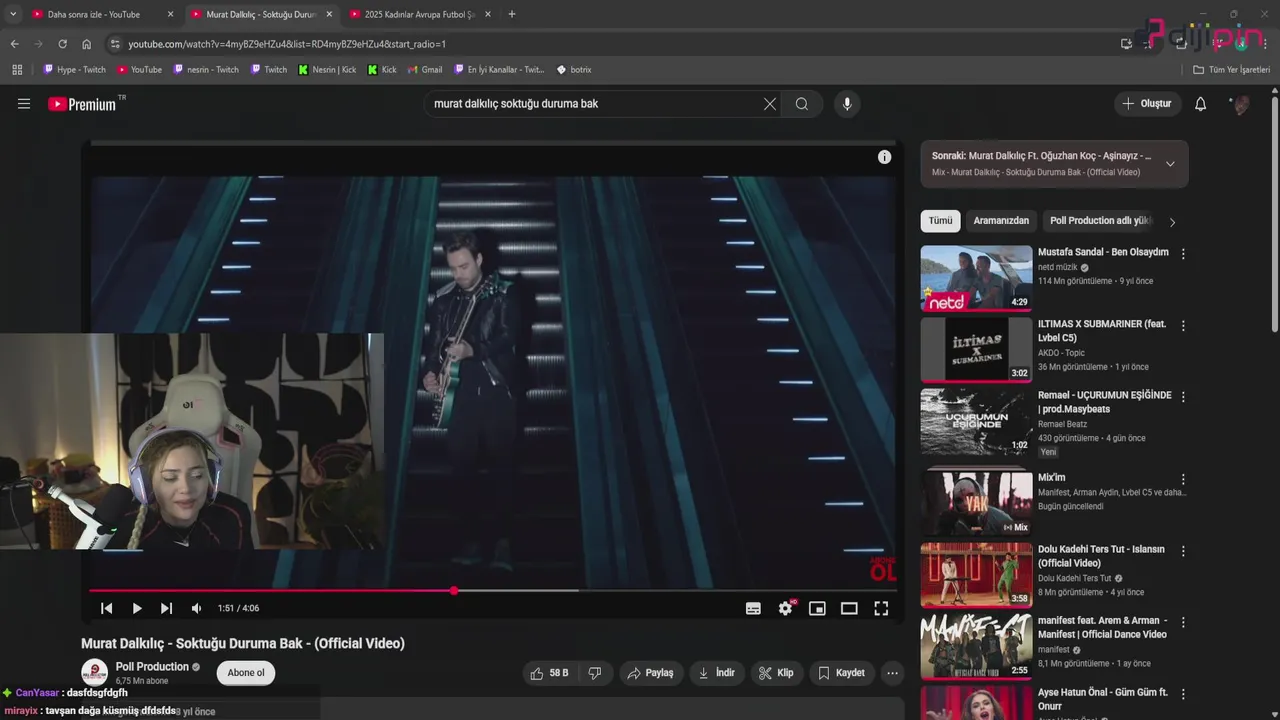Clear the search box text
Screen dimensions: 1280x720
(x=770, y=104)
